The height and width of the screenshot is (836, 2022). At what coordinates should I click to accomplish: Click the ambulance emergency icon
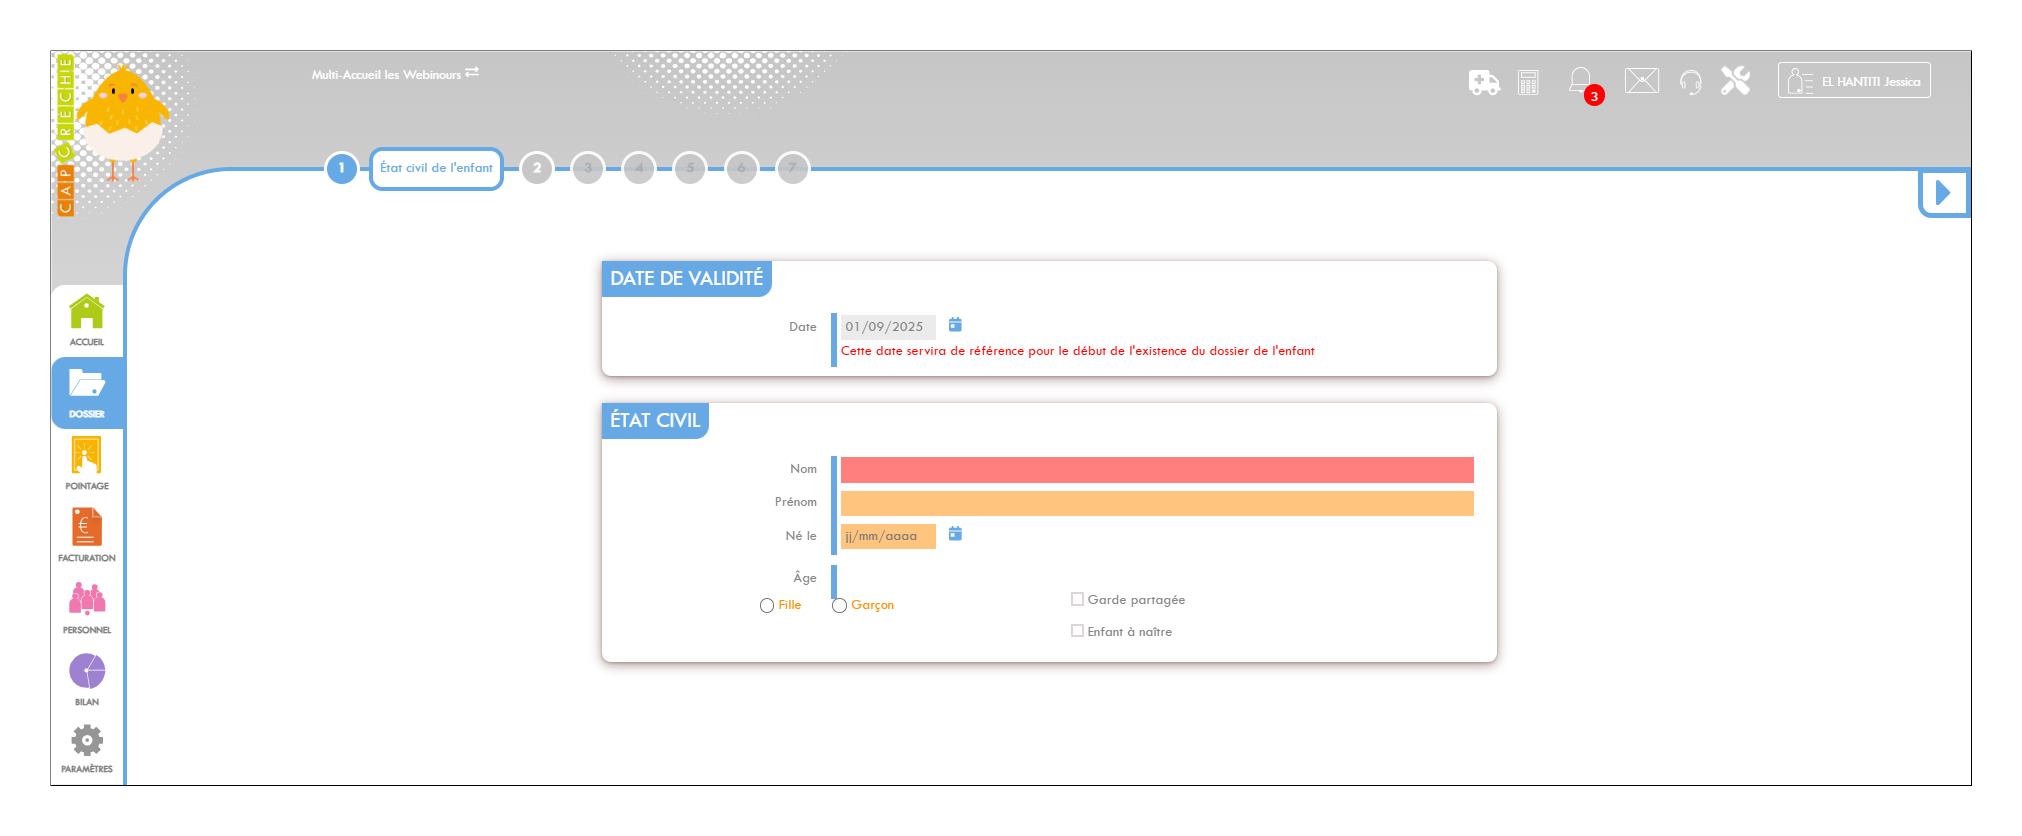pyautogui.click(x=1483, y=82)
